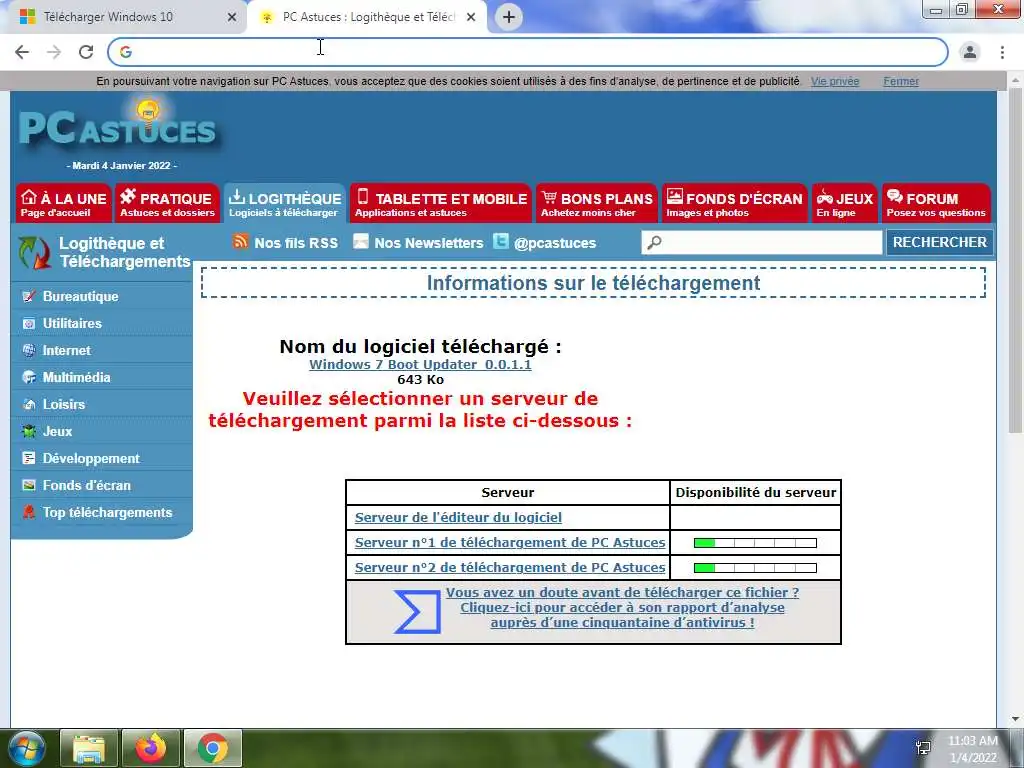Open a new tab with the plus button
Image resolution: width=1024 pixels, height=768 pixels.
click(509, 17)
